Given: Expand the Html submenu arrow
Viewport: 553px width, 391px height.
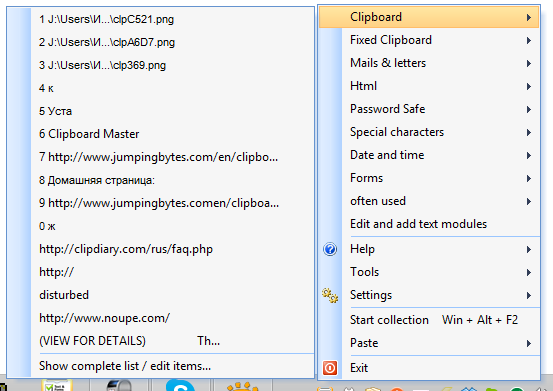Looking at the screenshot, I should (528, 86).
